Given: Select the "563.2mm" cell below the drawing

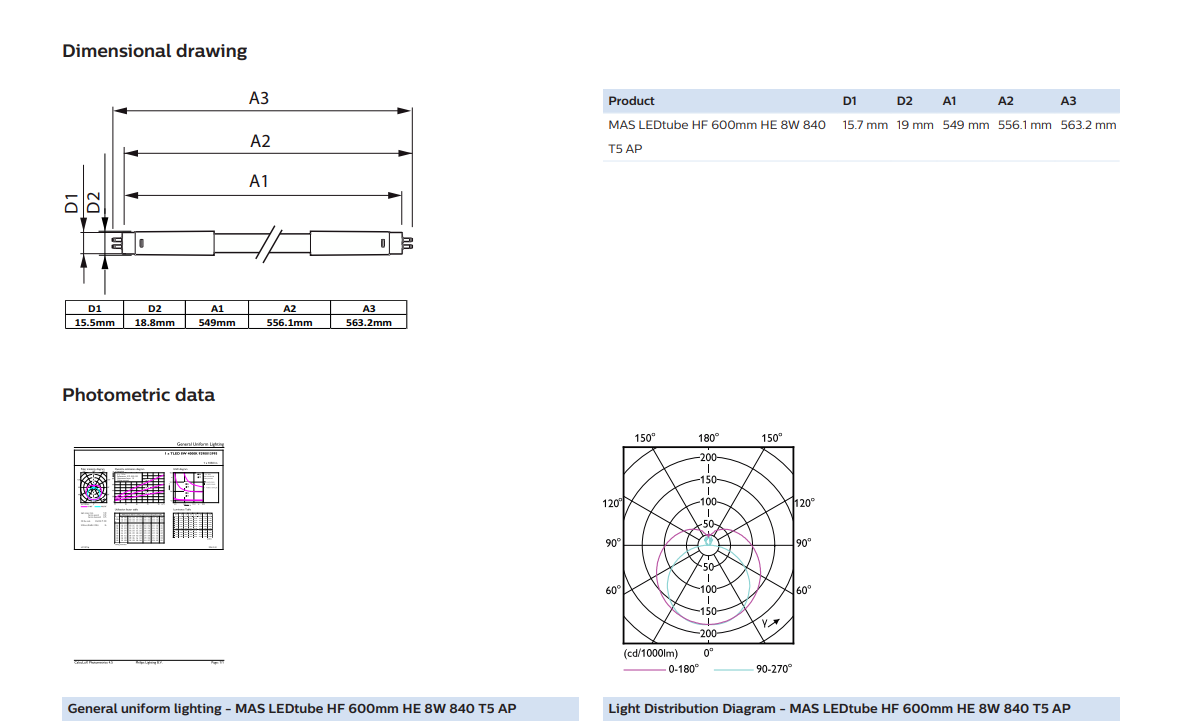Looking at the screenshot, I should tap(368, 322).
